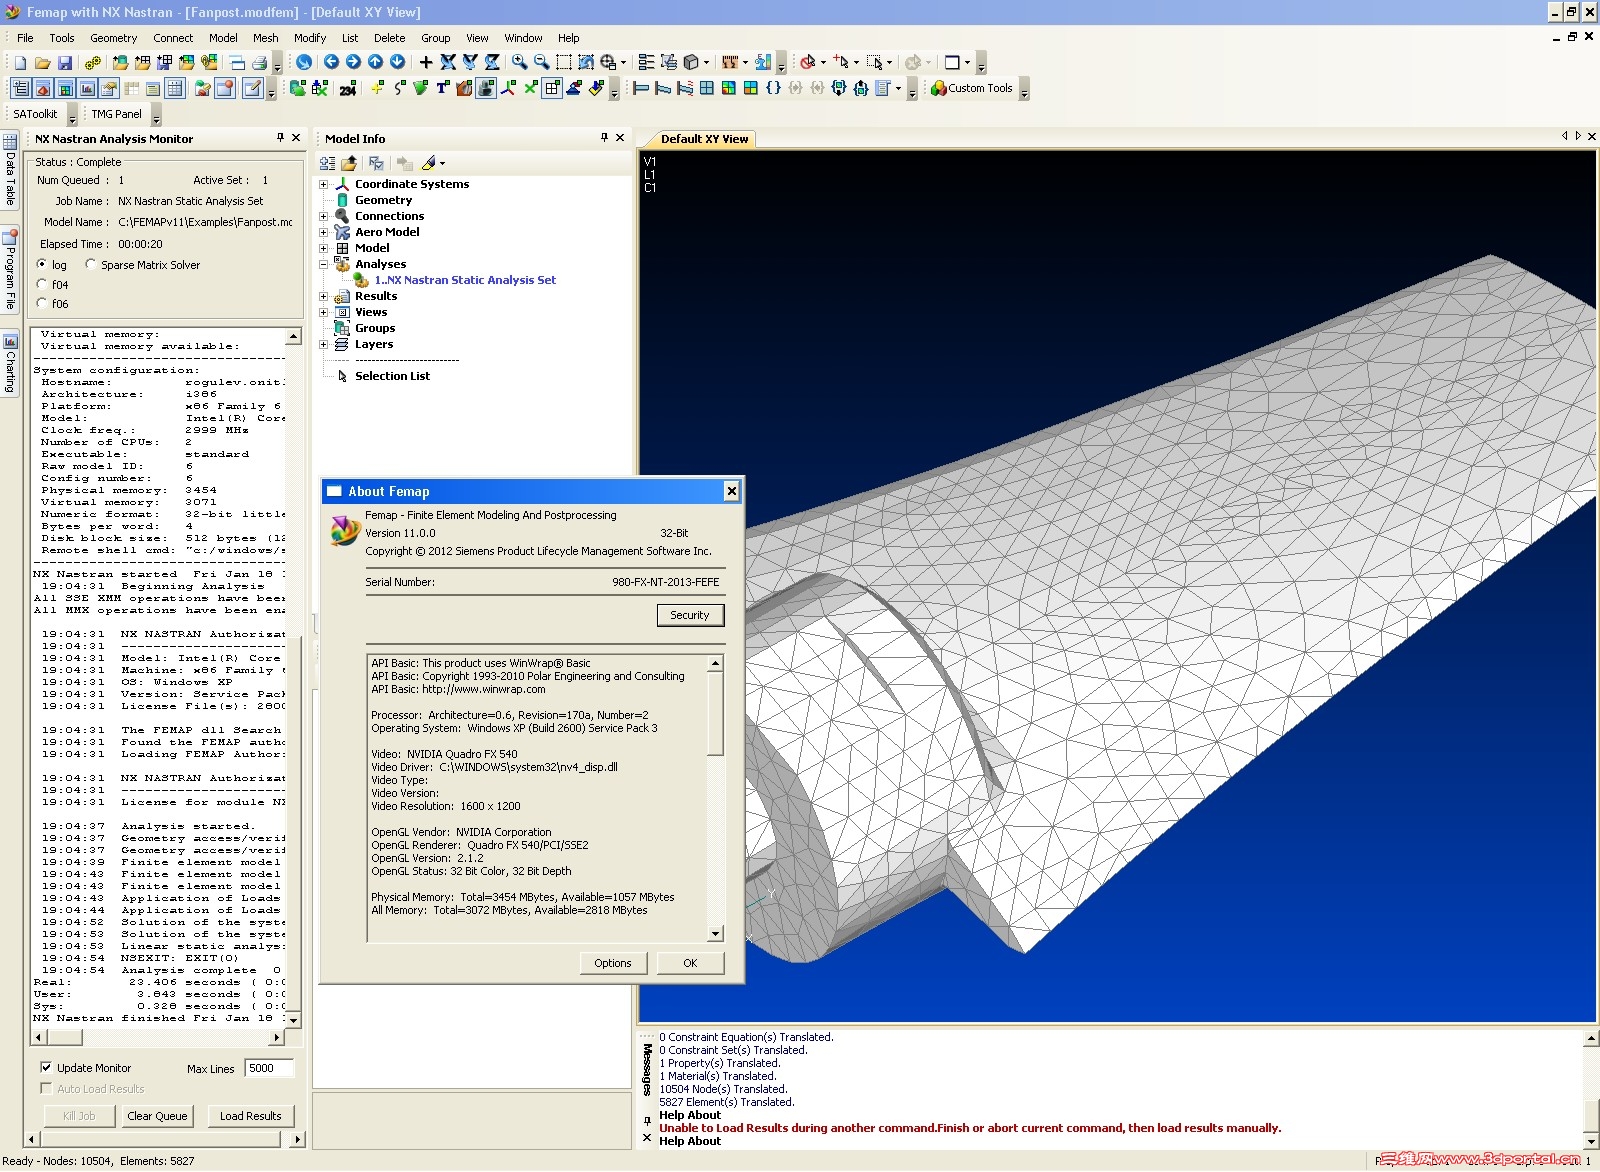Click the blue T text display icon
Screen dimensions: 1600x1172
pos(442,88)
